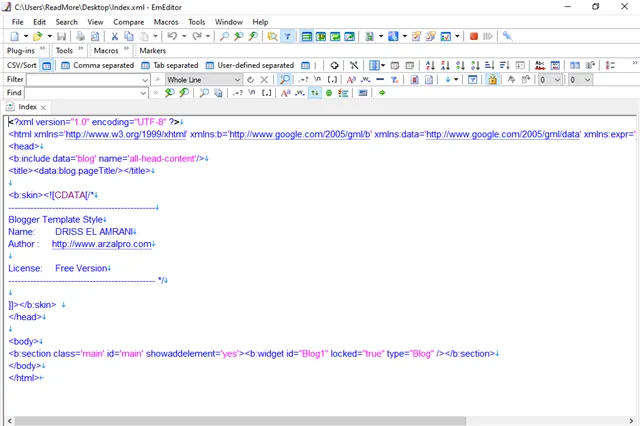Click the horizontal scrollbar thumb

(240, 421)
